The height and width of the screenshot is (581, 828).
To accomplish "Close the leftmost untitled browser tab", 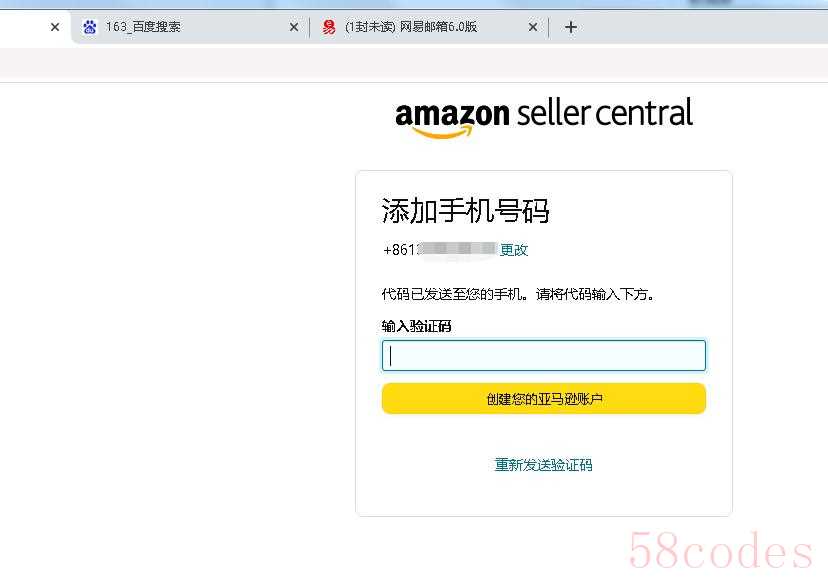I will (x=55, y=27).
